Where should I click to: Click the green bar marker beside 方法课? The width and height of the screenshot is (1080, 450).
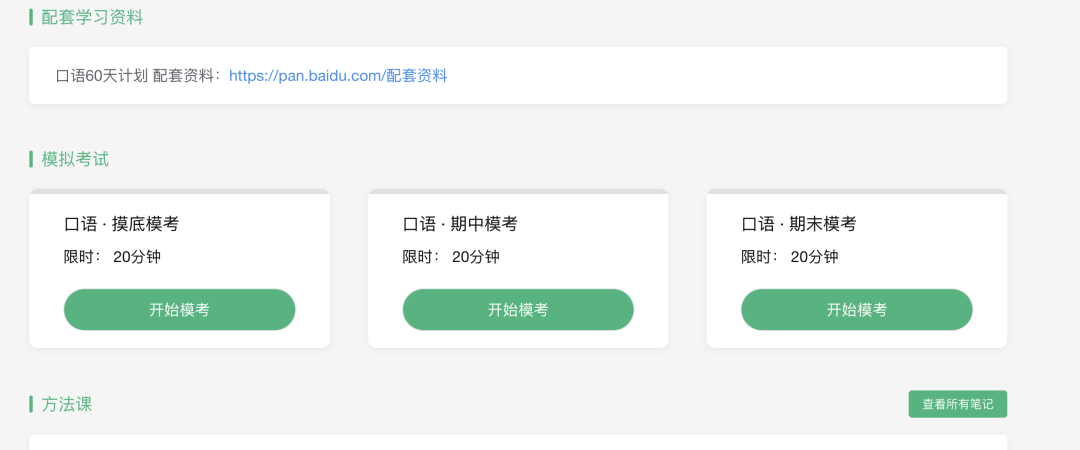click(x=31, y=405)
